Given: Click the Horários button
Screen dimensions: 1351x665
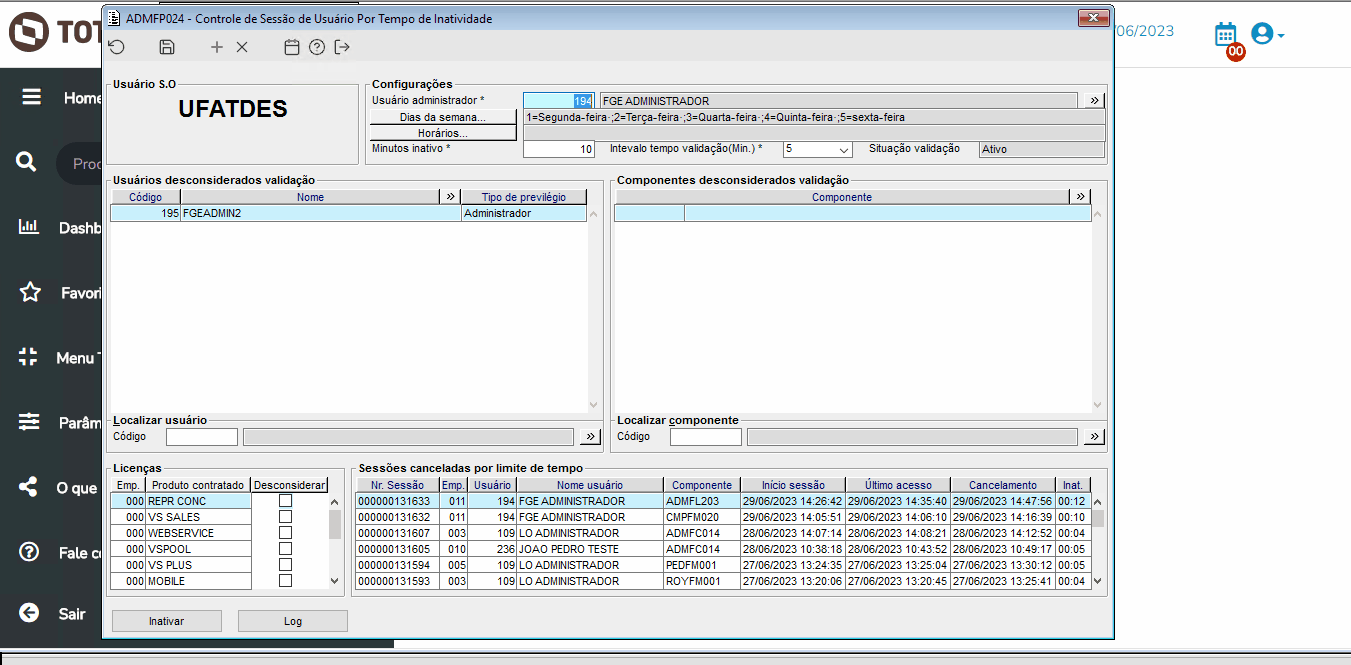Looking at the screenshot, I should coord(443,133).
